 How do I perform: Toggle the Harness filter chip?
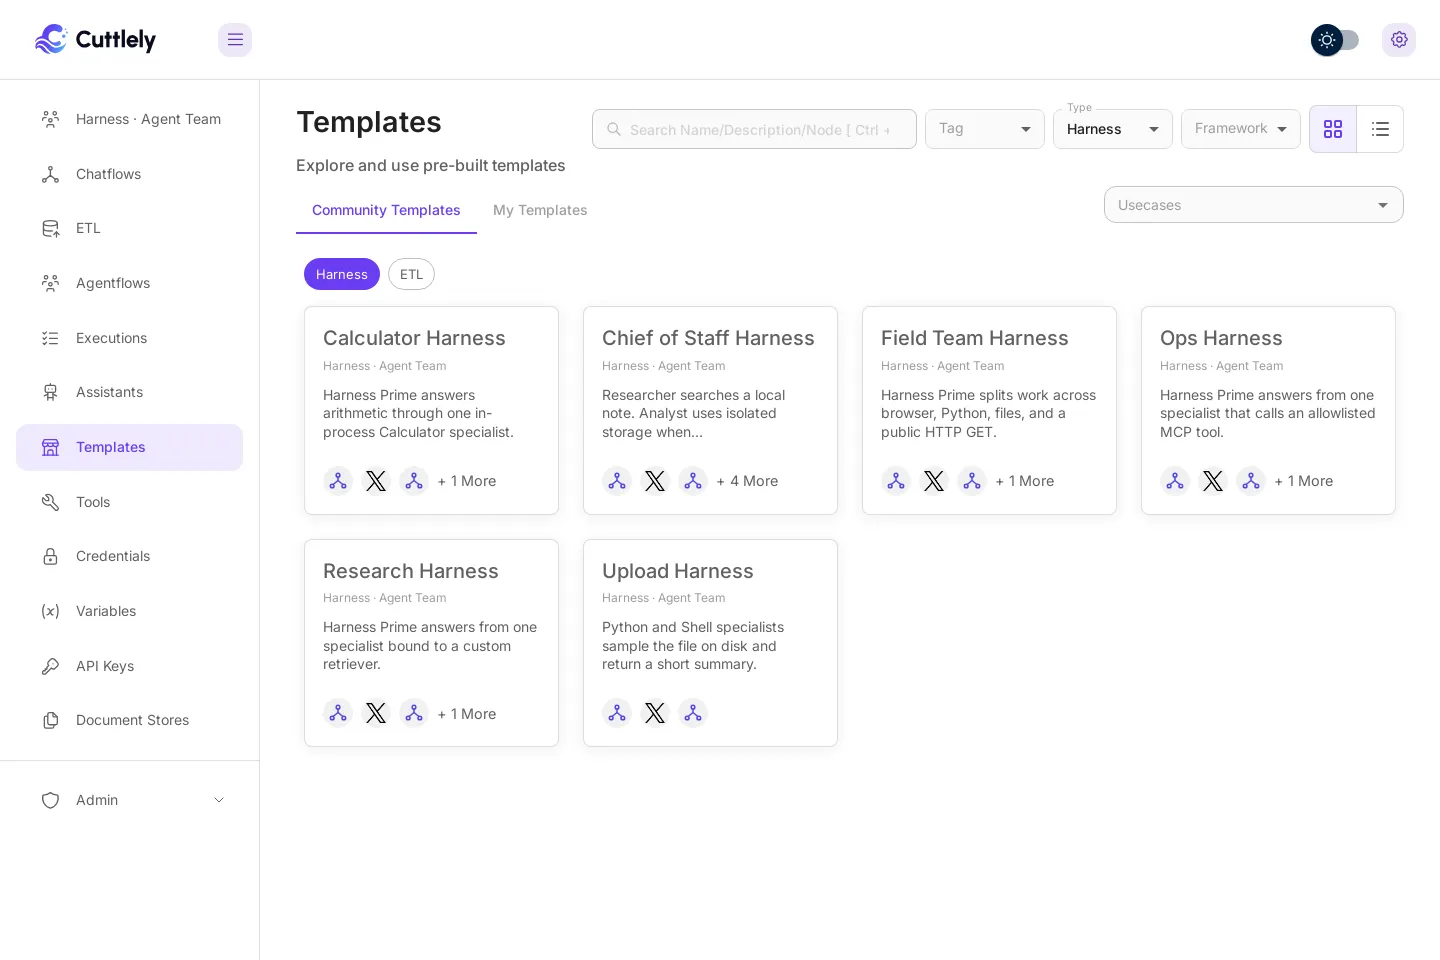342,274
